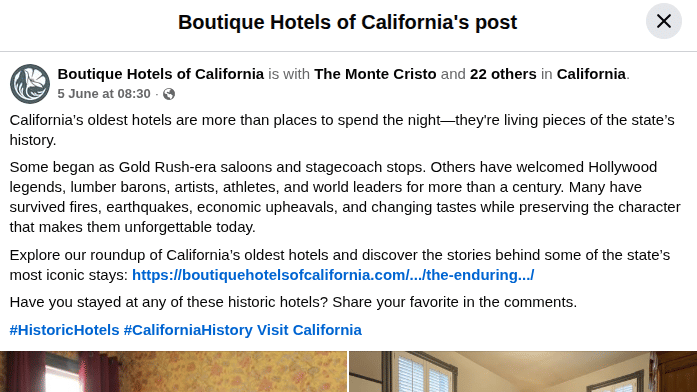Image resolution: width=697 pixels, height=392 pixels.
Task: View the right hotel room photo
Action: coord(523,372)
